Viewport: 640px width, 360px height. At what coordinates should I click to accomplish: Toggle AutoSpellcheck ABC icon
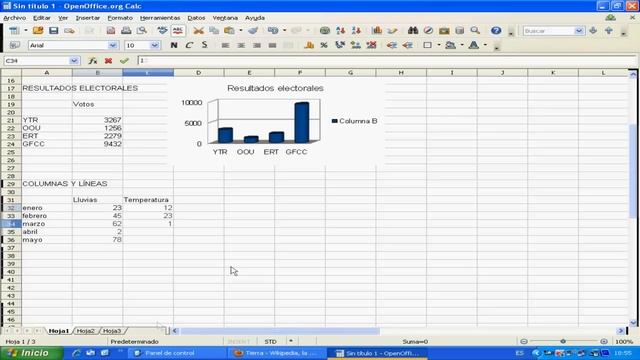point(178,31)
